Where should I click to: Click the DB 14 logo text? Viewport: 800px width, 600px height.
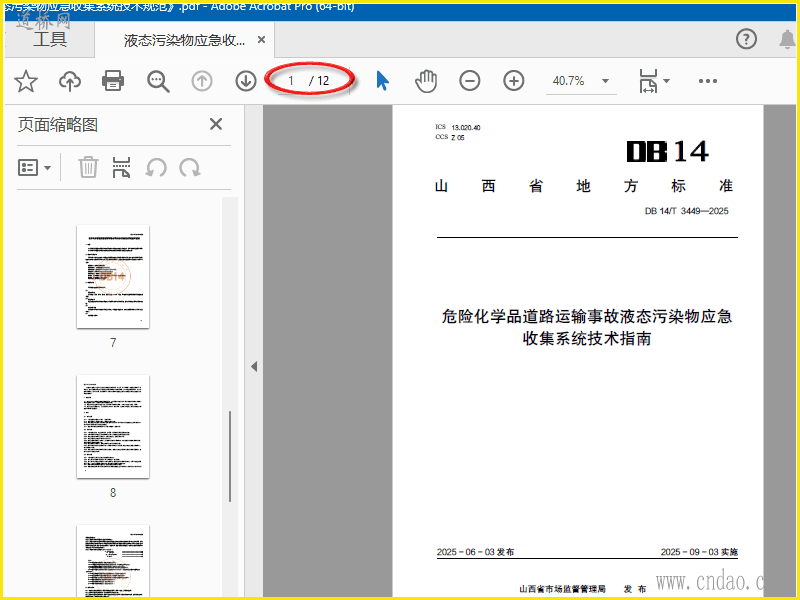click(x=667, y=152)
